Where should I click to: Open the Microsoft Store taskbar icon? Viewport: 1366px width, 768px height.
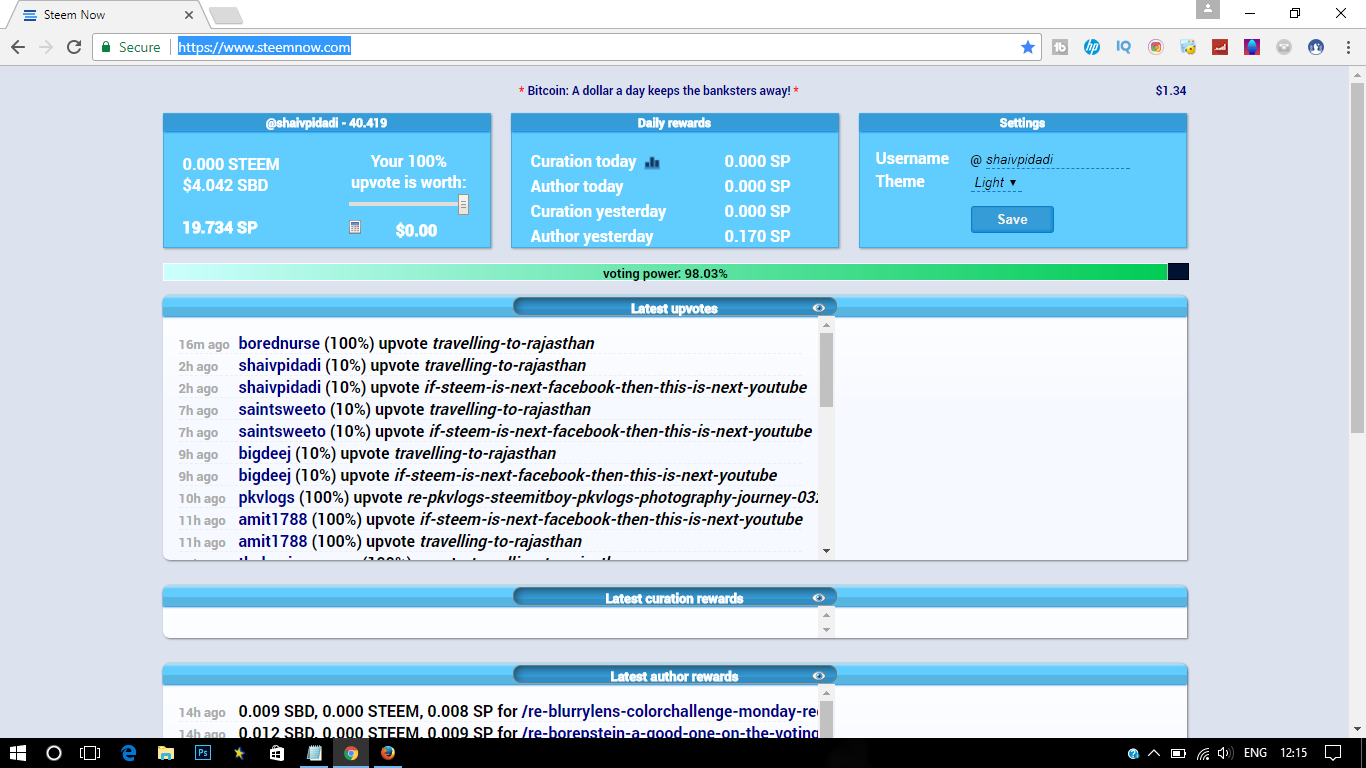pos(277,753)
